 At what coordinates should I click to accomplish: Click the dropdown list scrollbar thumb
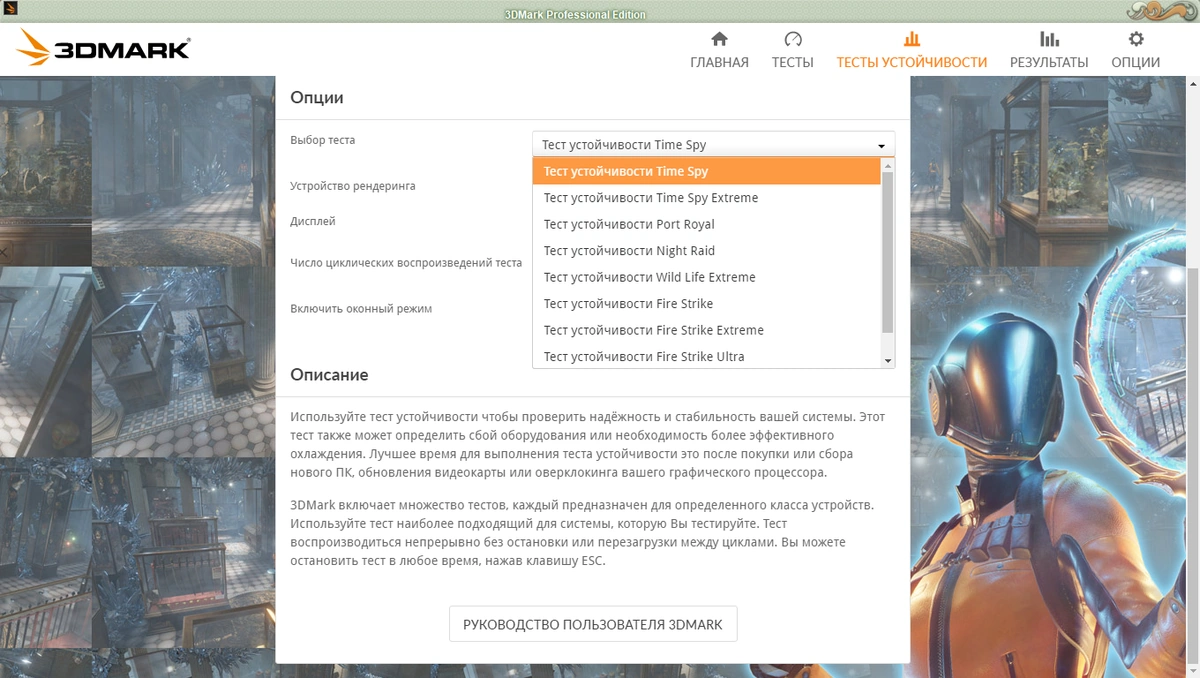click(x=888, y=251)
